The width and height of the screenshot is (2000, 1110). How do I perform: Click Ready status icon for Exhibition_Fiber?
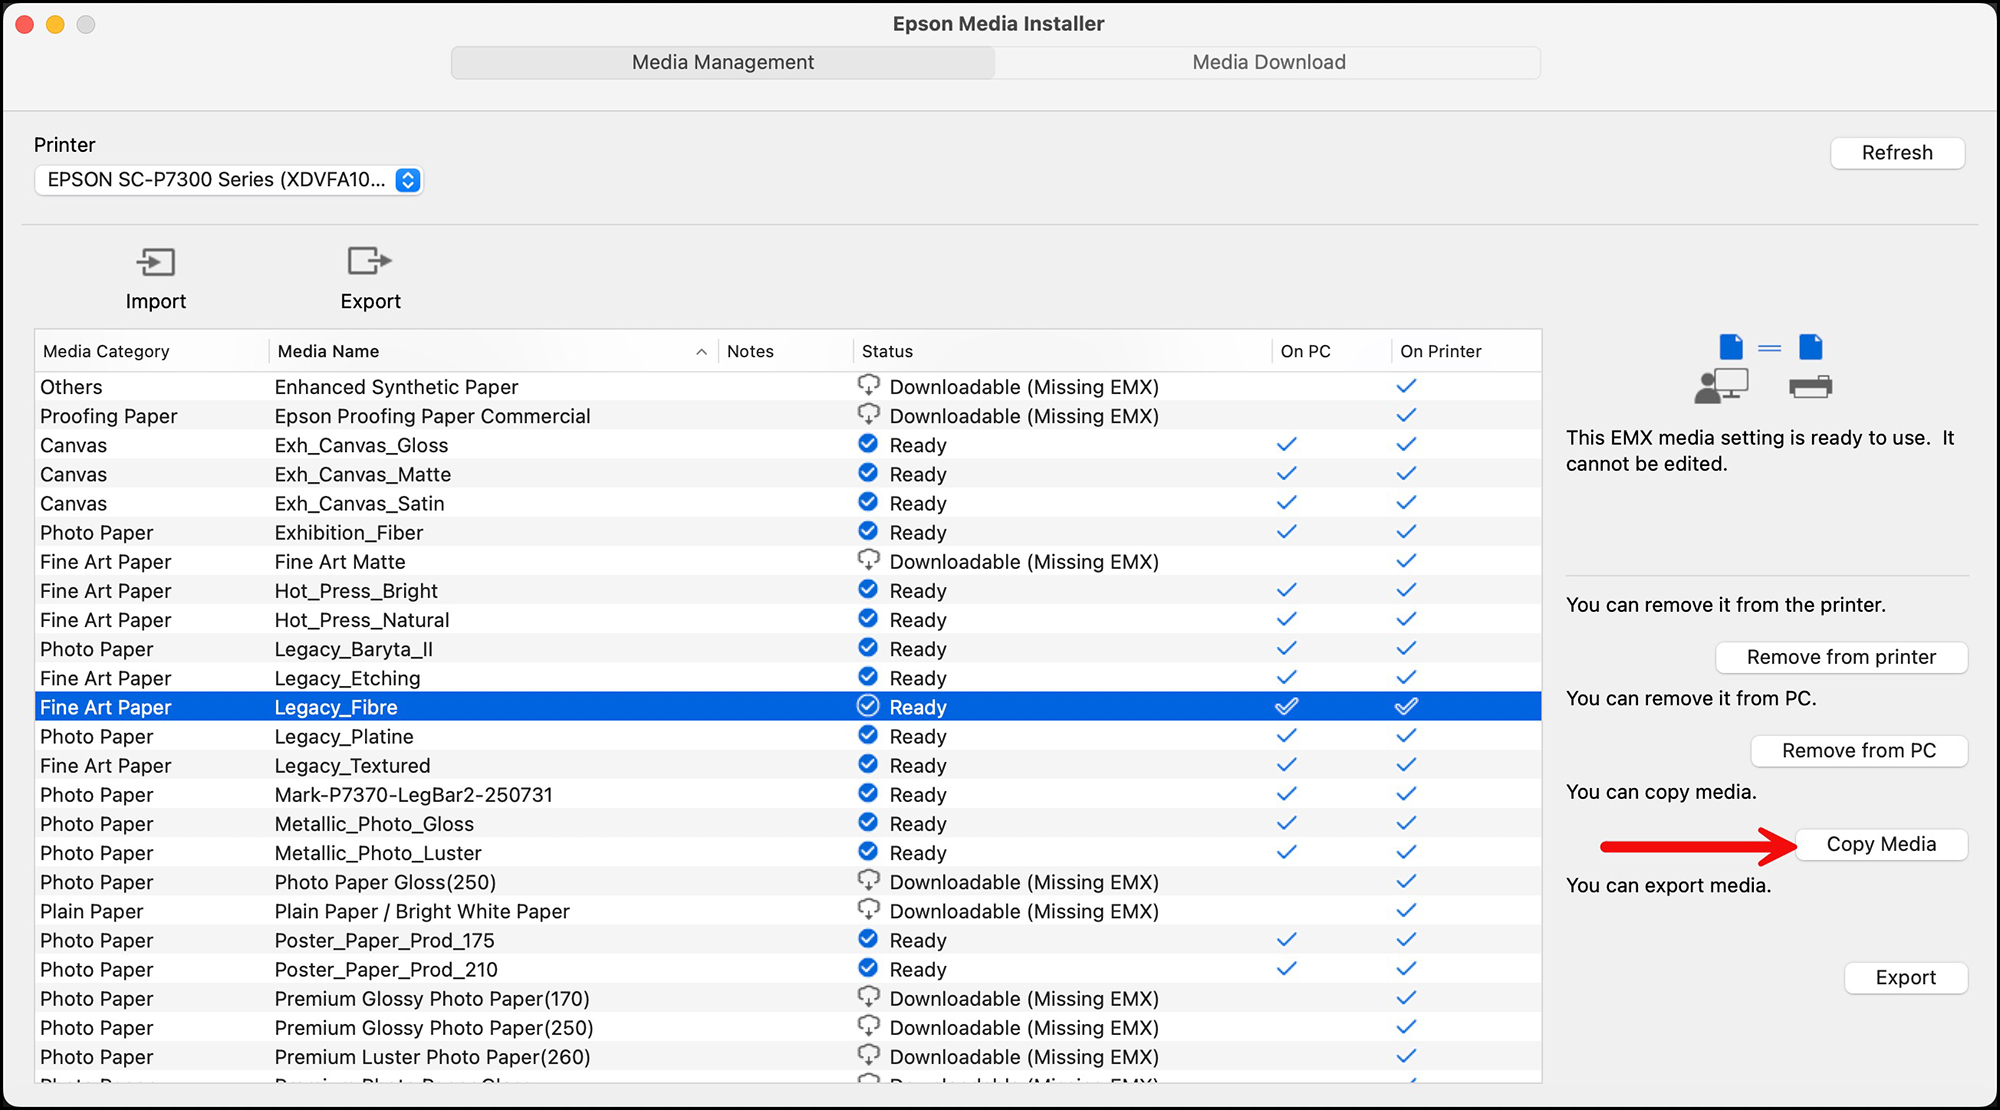point(868,530)
